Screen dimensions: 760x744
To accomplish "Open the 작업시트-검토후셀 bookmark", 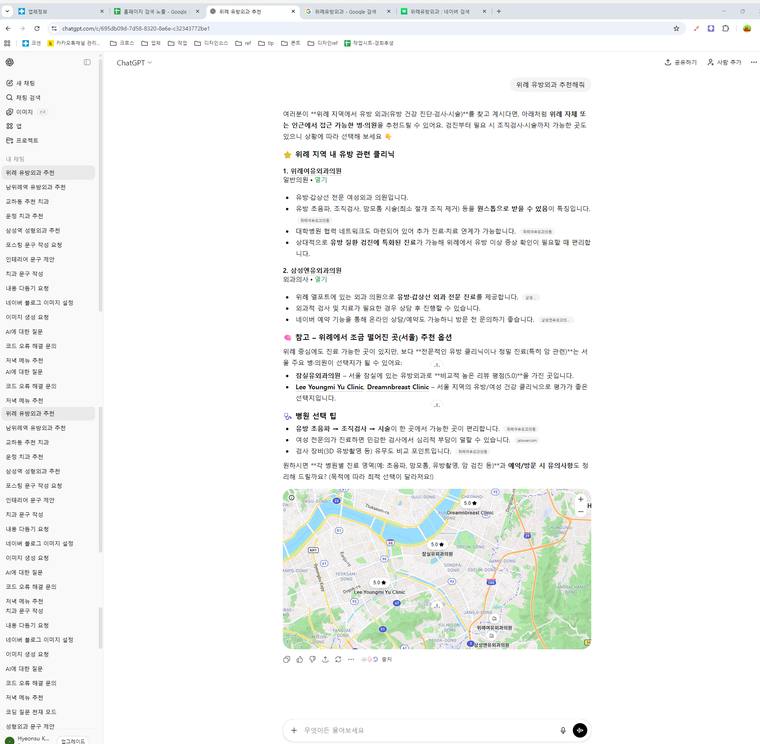I will click(x=369, y=43).
